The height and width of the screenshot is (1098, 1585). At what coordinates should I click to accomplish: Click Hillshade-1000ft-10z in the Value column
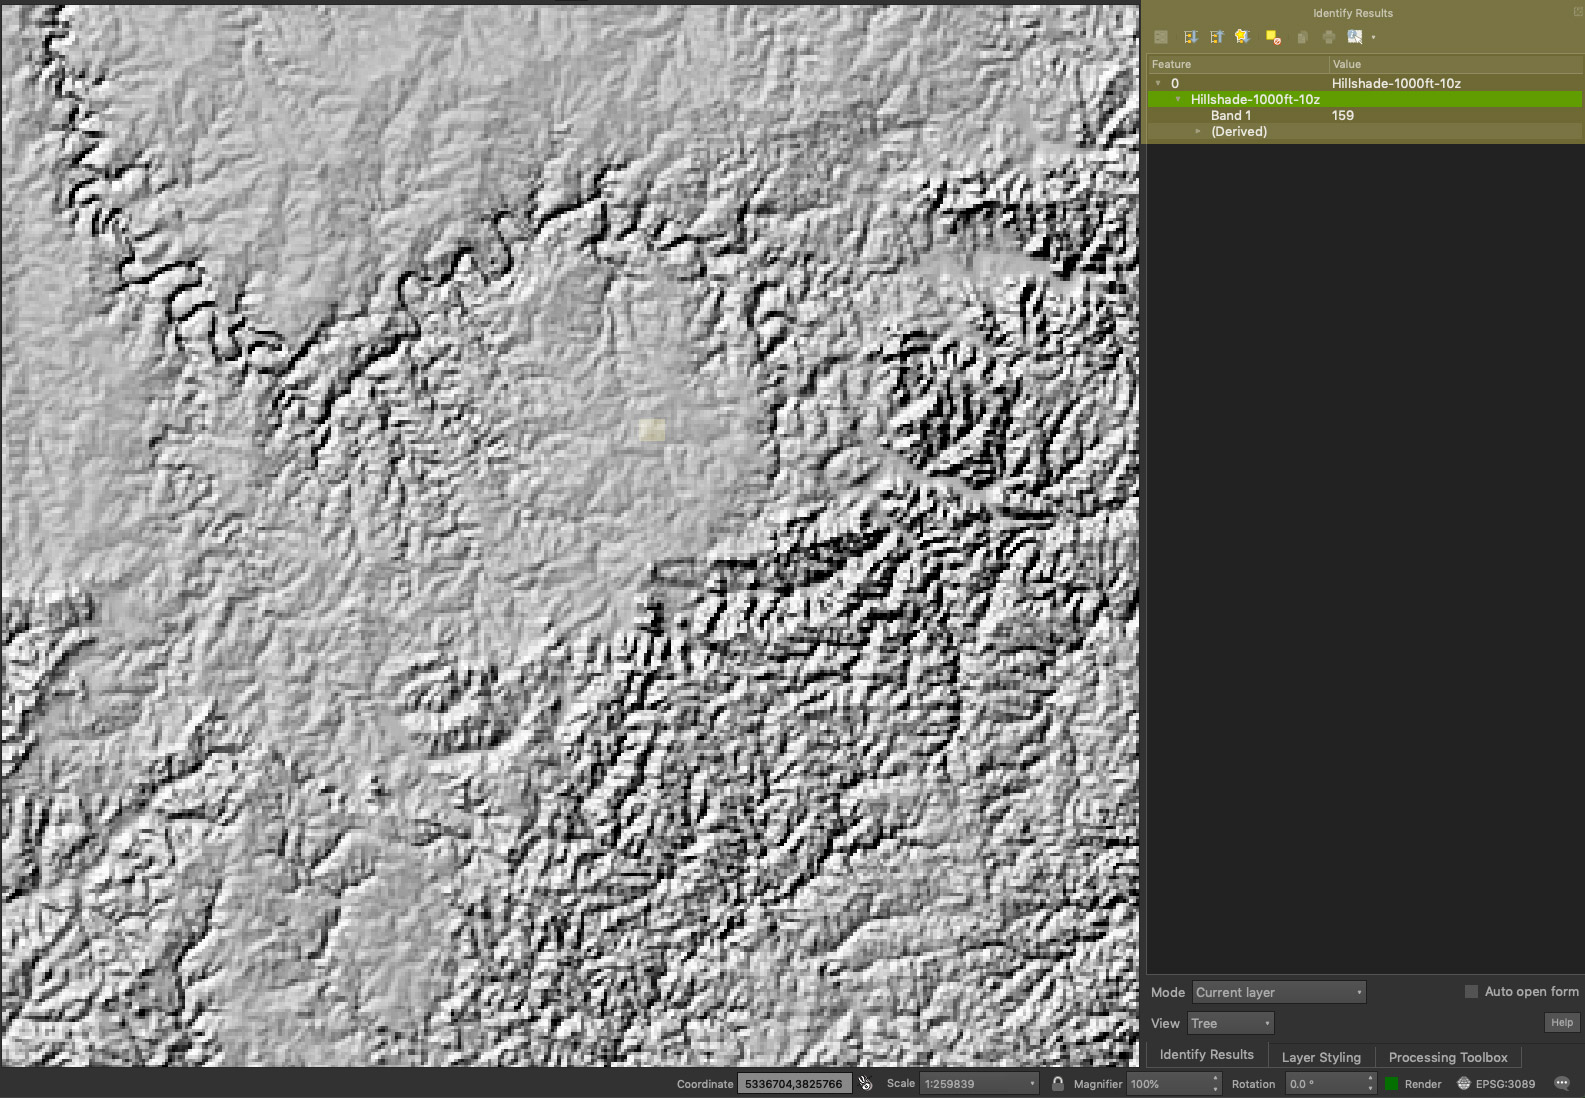(1396, 83)
